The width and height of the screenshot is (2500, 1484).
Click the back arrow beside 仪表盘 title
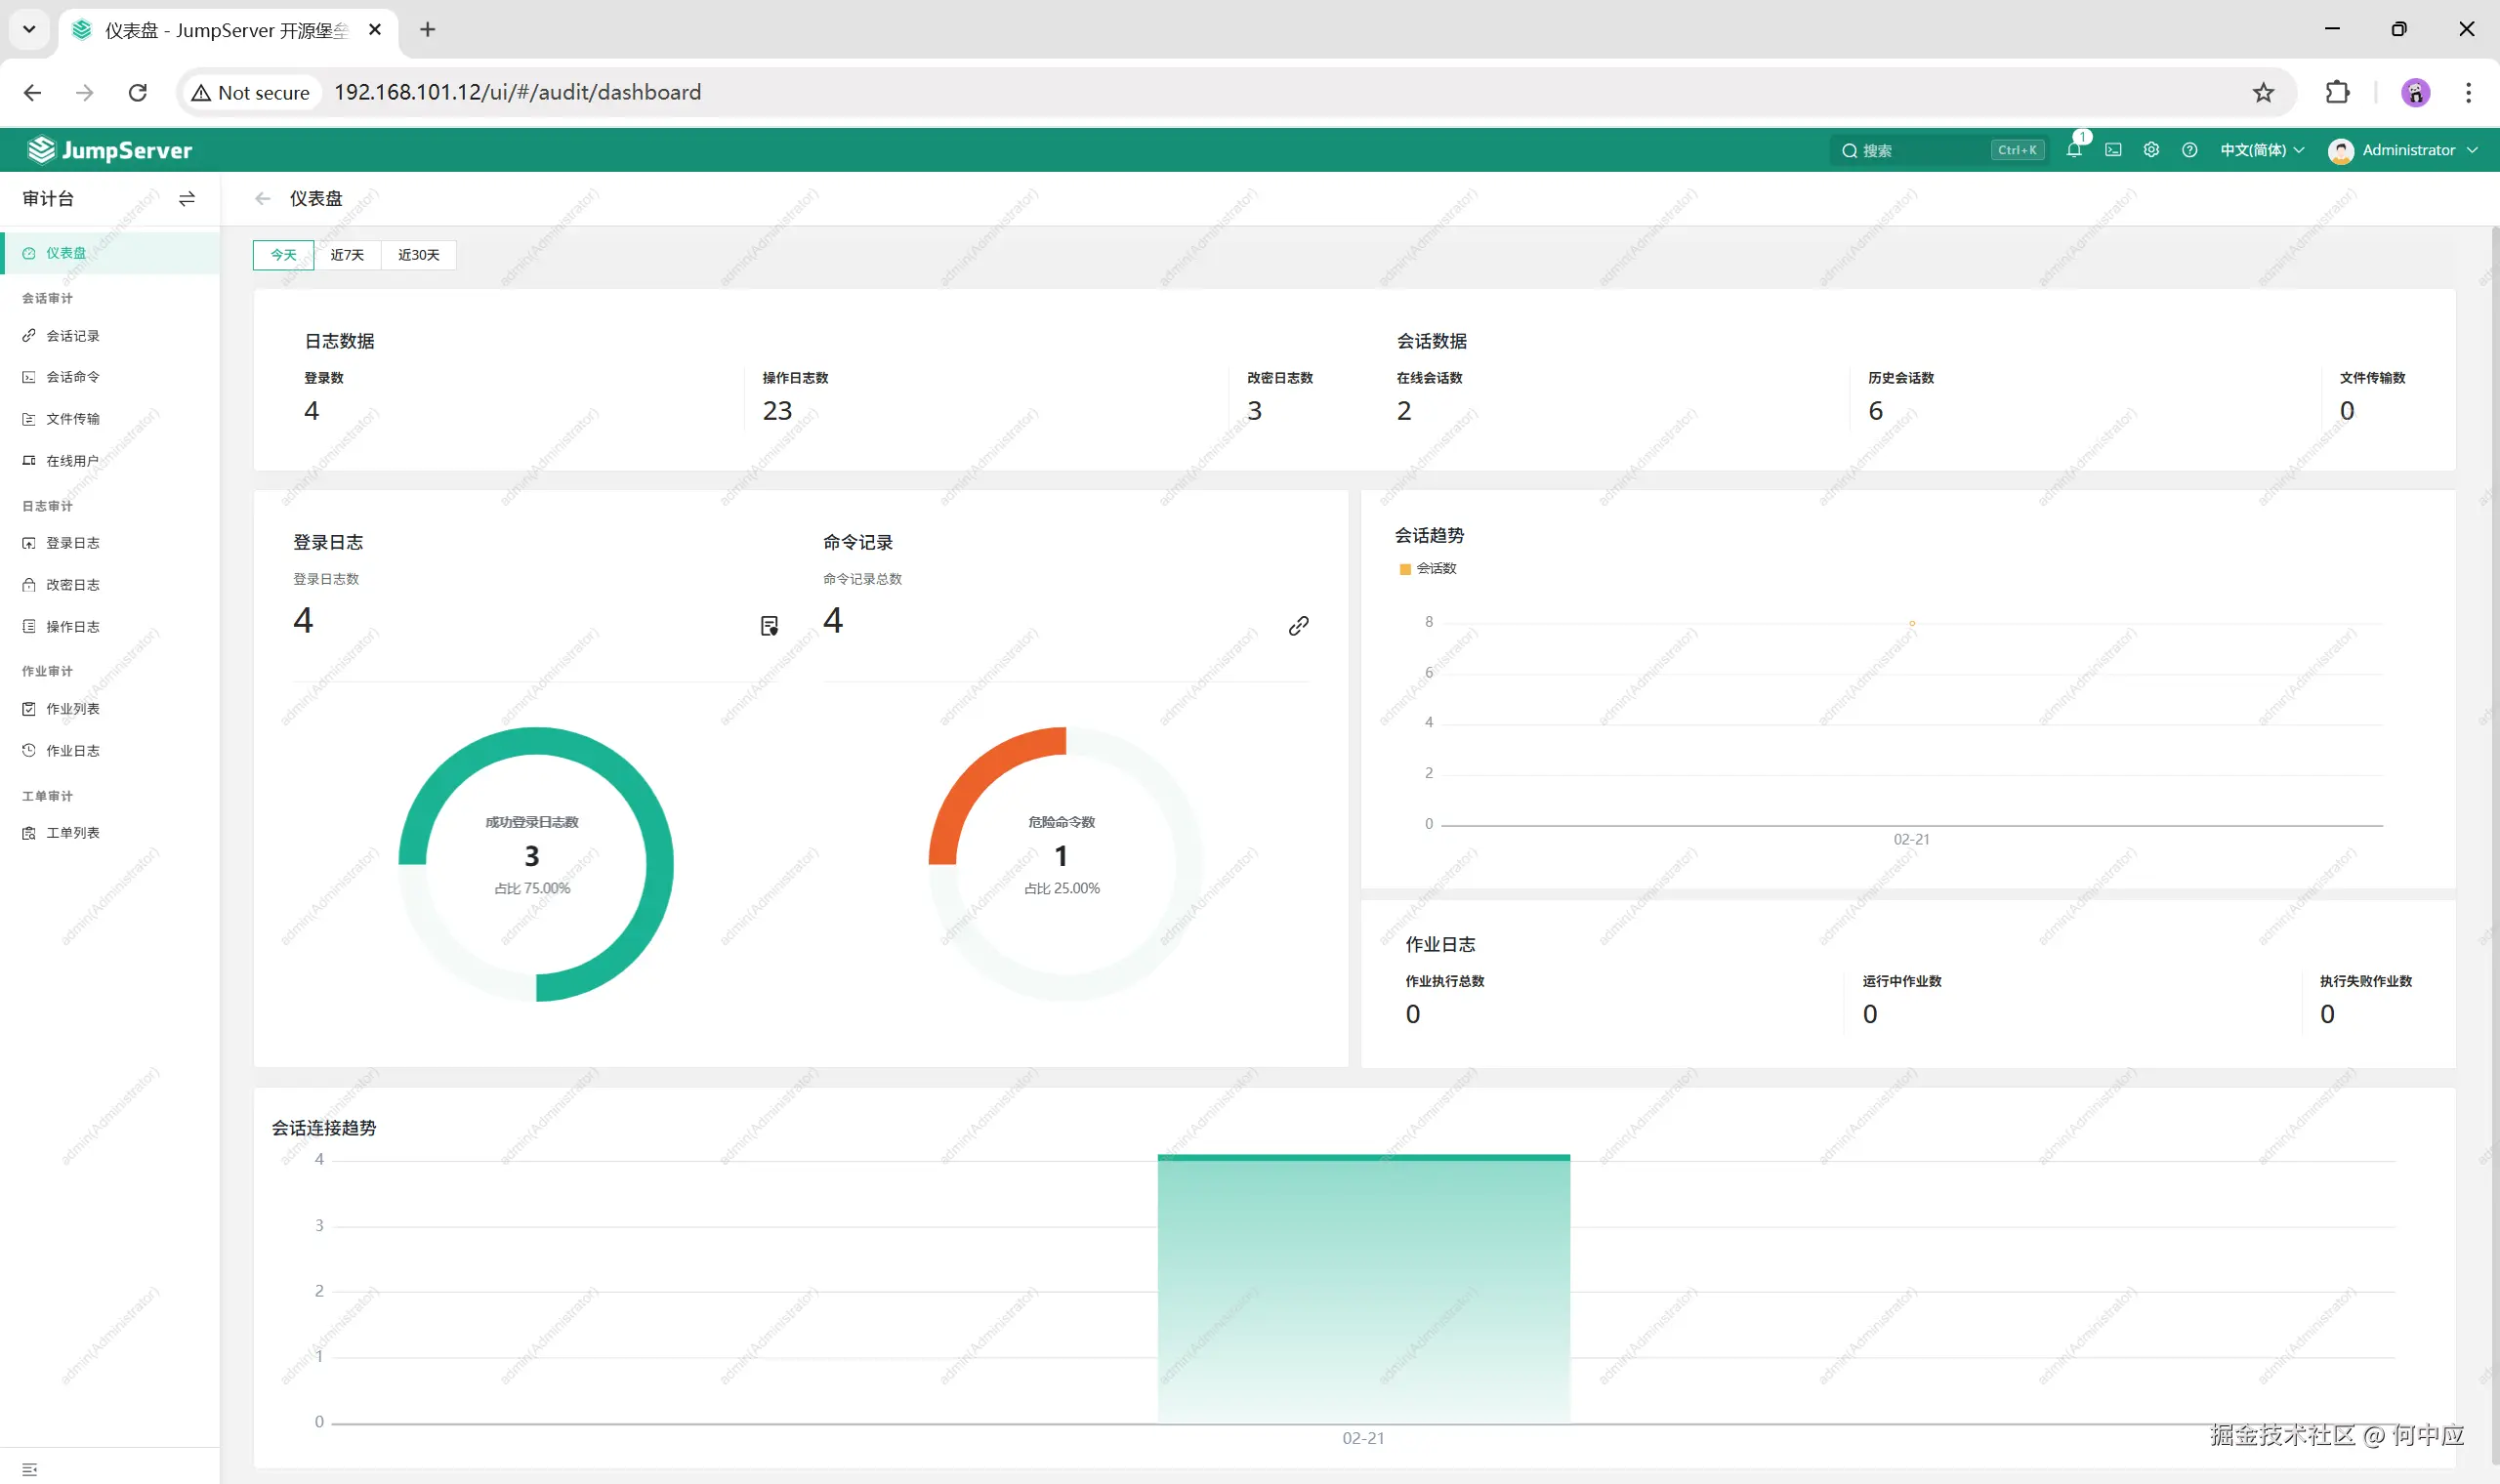click(x=263, y=199)
